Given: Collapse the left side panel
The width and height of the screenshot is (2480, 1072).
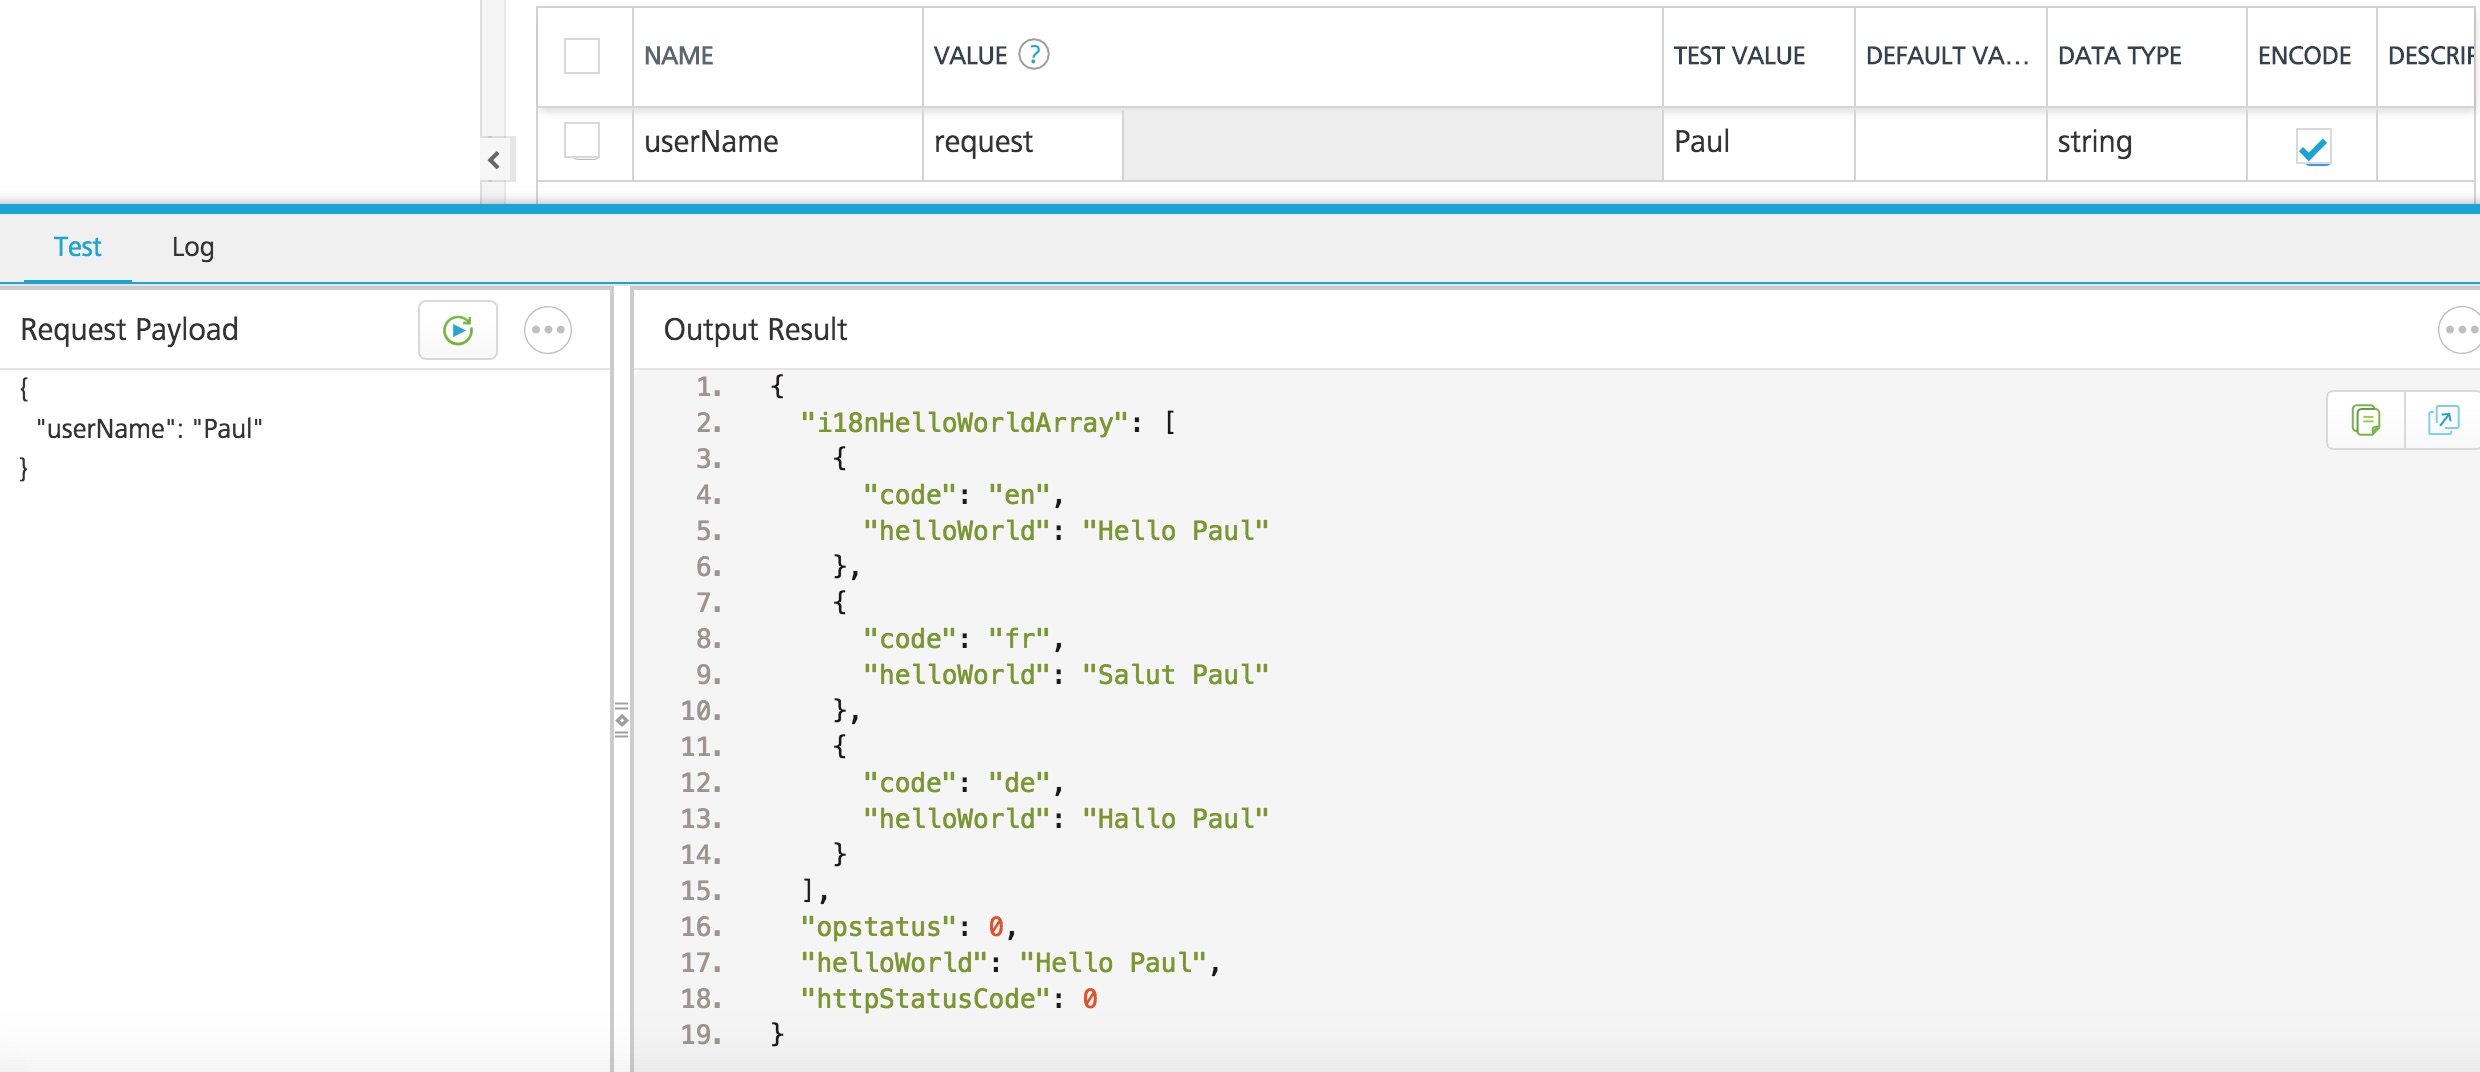Looking at the screenshot, I should point(492,159).
